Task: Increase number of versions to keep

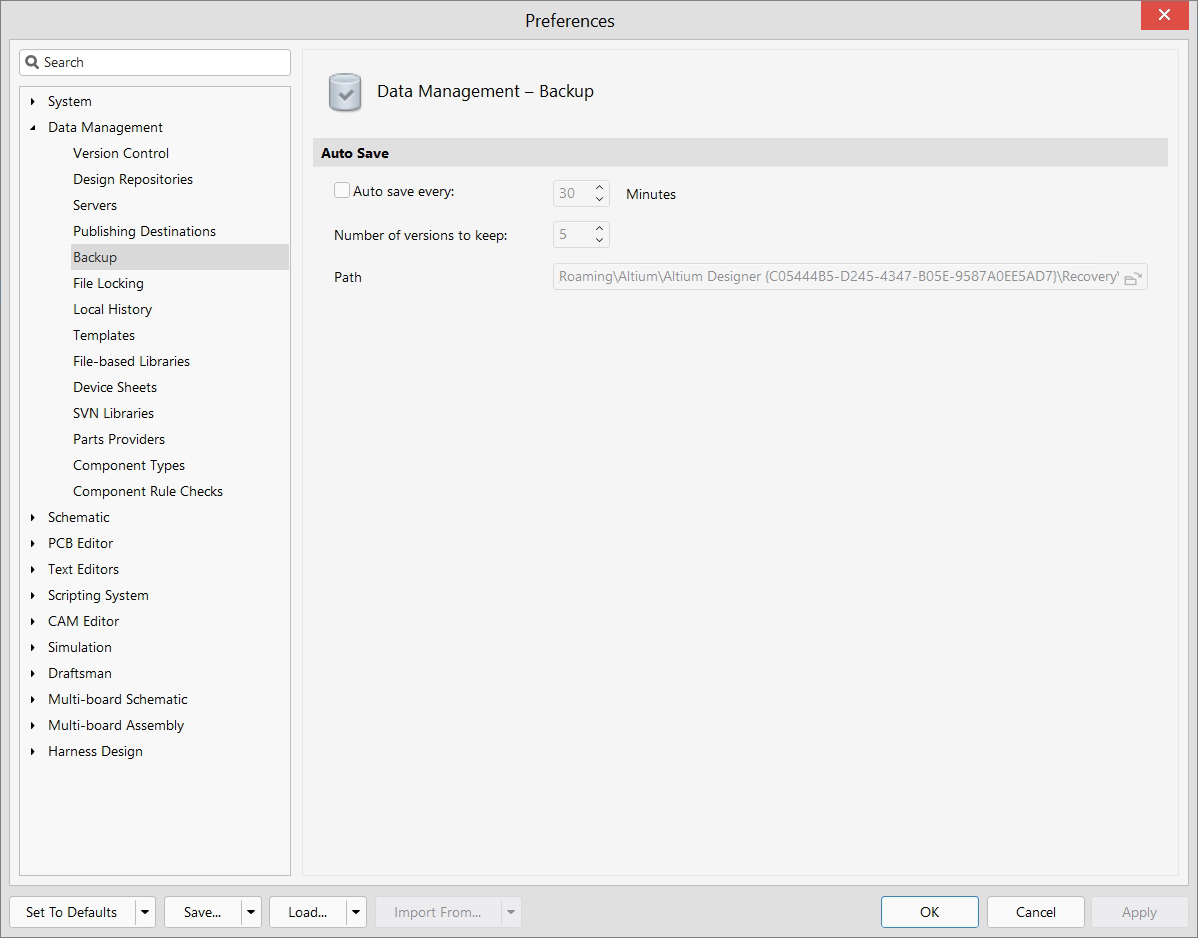Action: 600,228
